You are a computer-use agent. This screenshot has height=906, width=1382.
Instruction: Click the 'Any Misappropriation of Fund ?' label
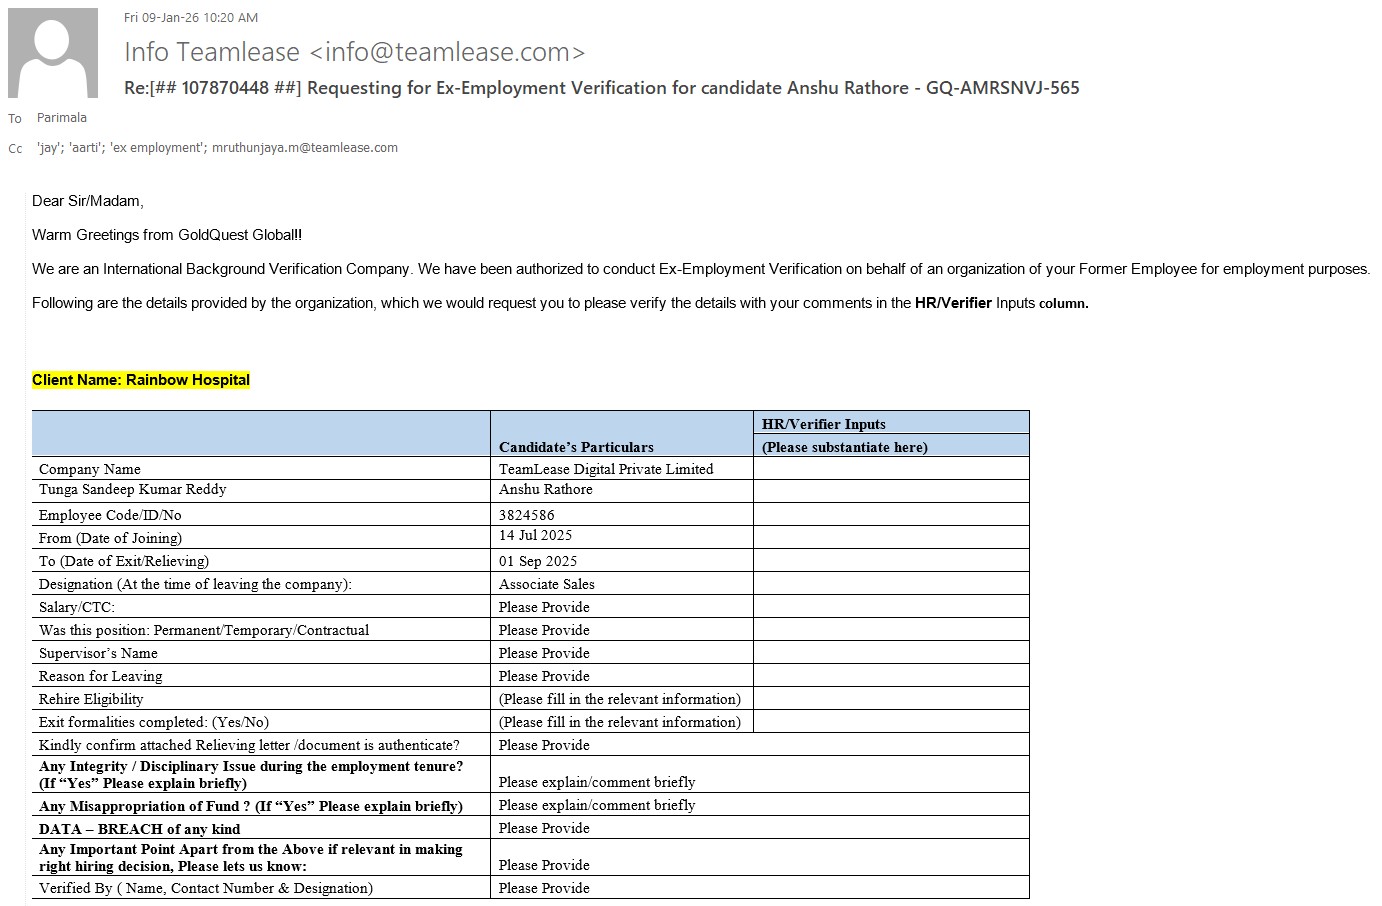point(251,806)
